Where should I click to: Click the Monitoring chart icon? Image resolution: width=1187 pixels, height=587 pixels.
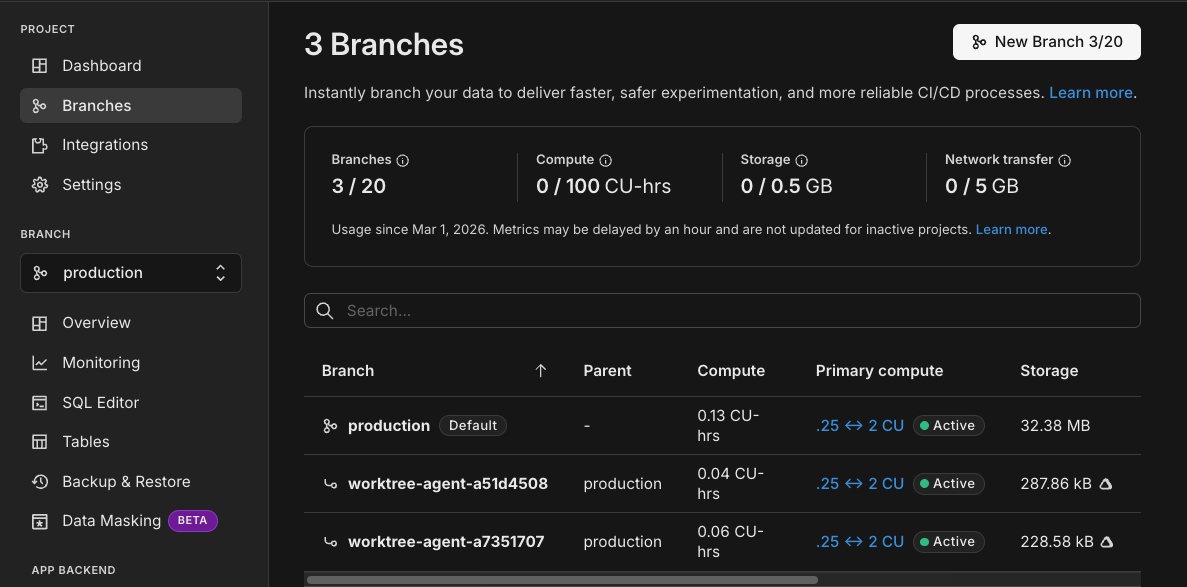point(39,363)
